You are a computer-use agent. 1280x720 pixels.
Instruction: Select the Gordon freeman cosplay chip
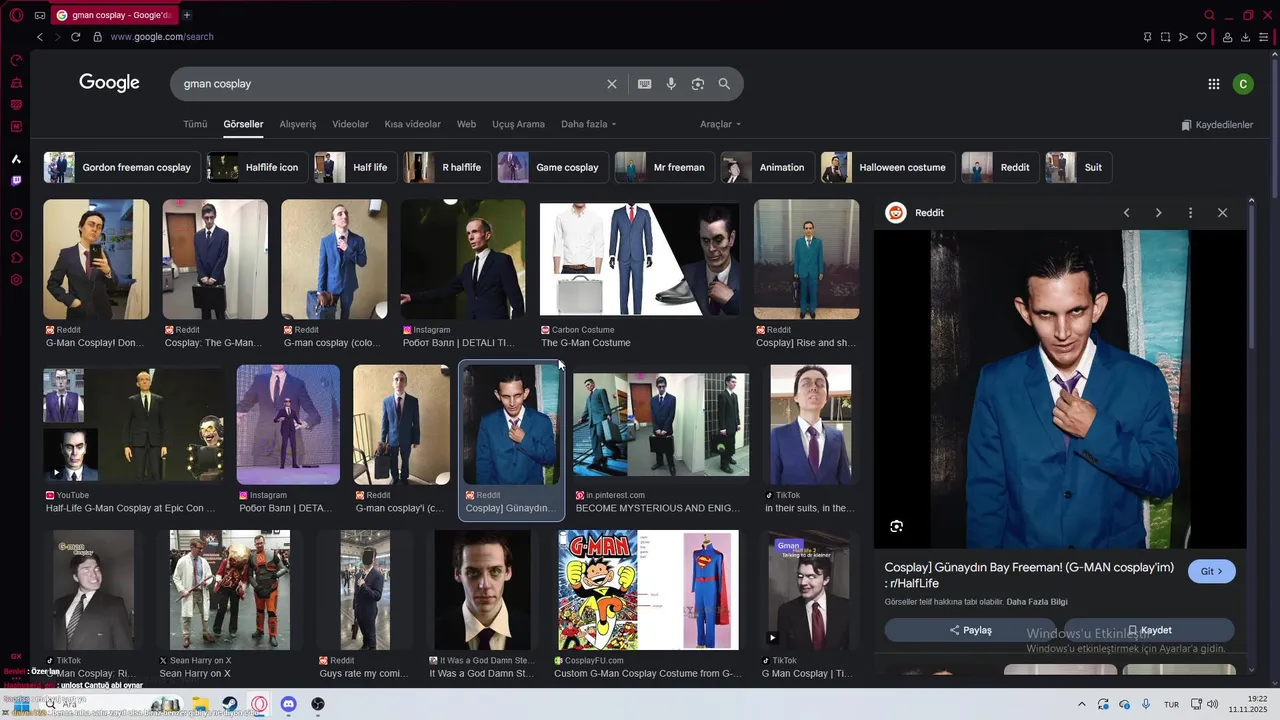[x=122, y=167]
